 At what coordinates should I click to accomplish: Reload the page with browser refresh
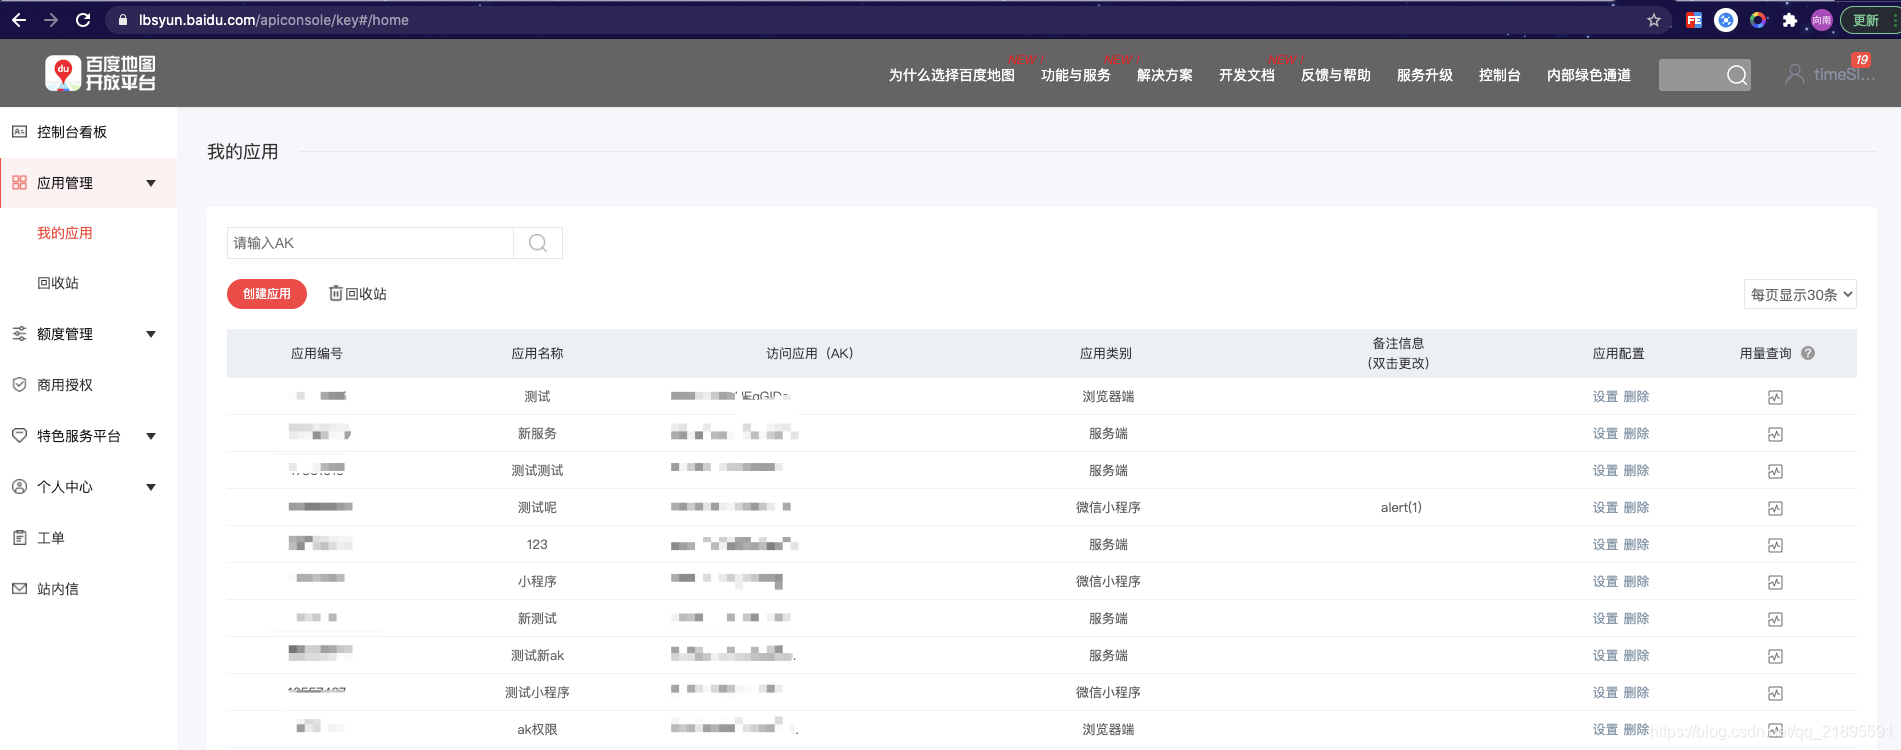point(83,20)
